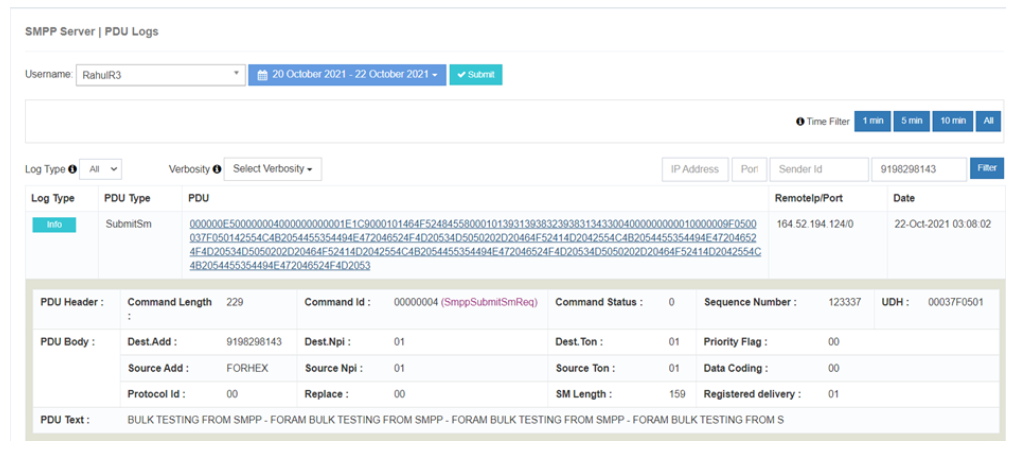Apply the 1 min time filter
1021x456 pixels.
(x=872, y=121)
